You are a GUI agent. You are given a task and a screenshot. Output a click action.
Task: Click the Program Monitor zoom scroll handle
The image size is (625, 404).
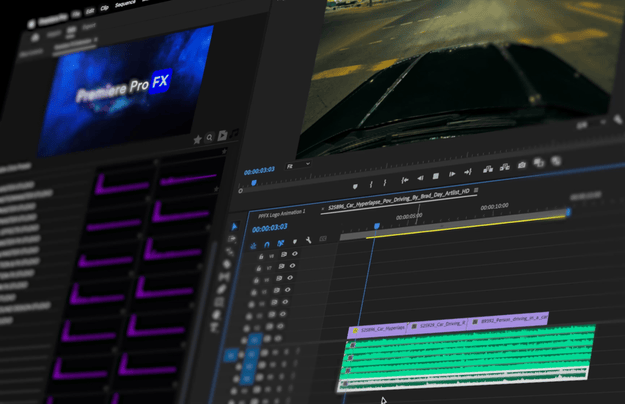pyautogui.click(x=240, y=191)
